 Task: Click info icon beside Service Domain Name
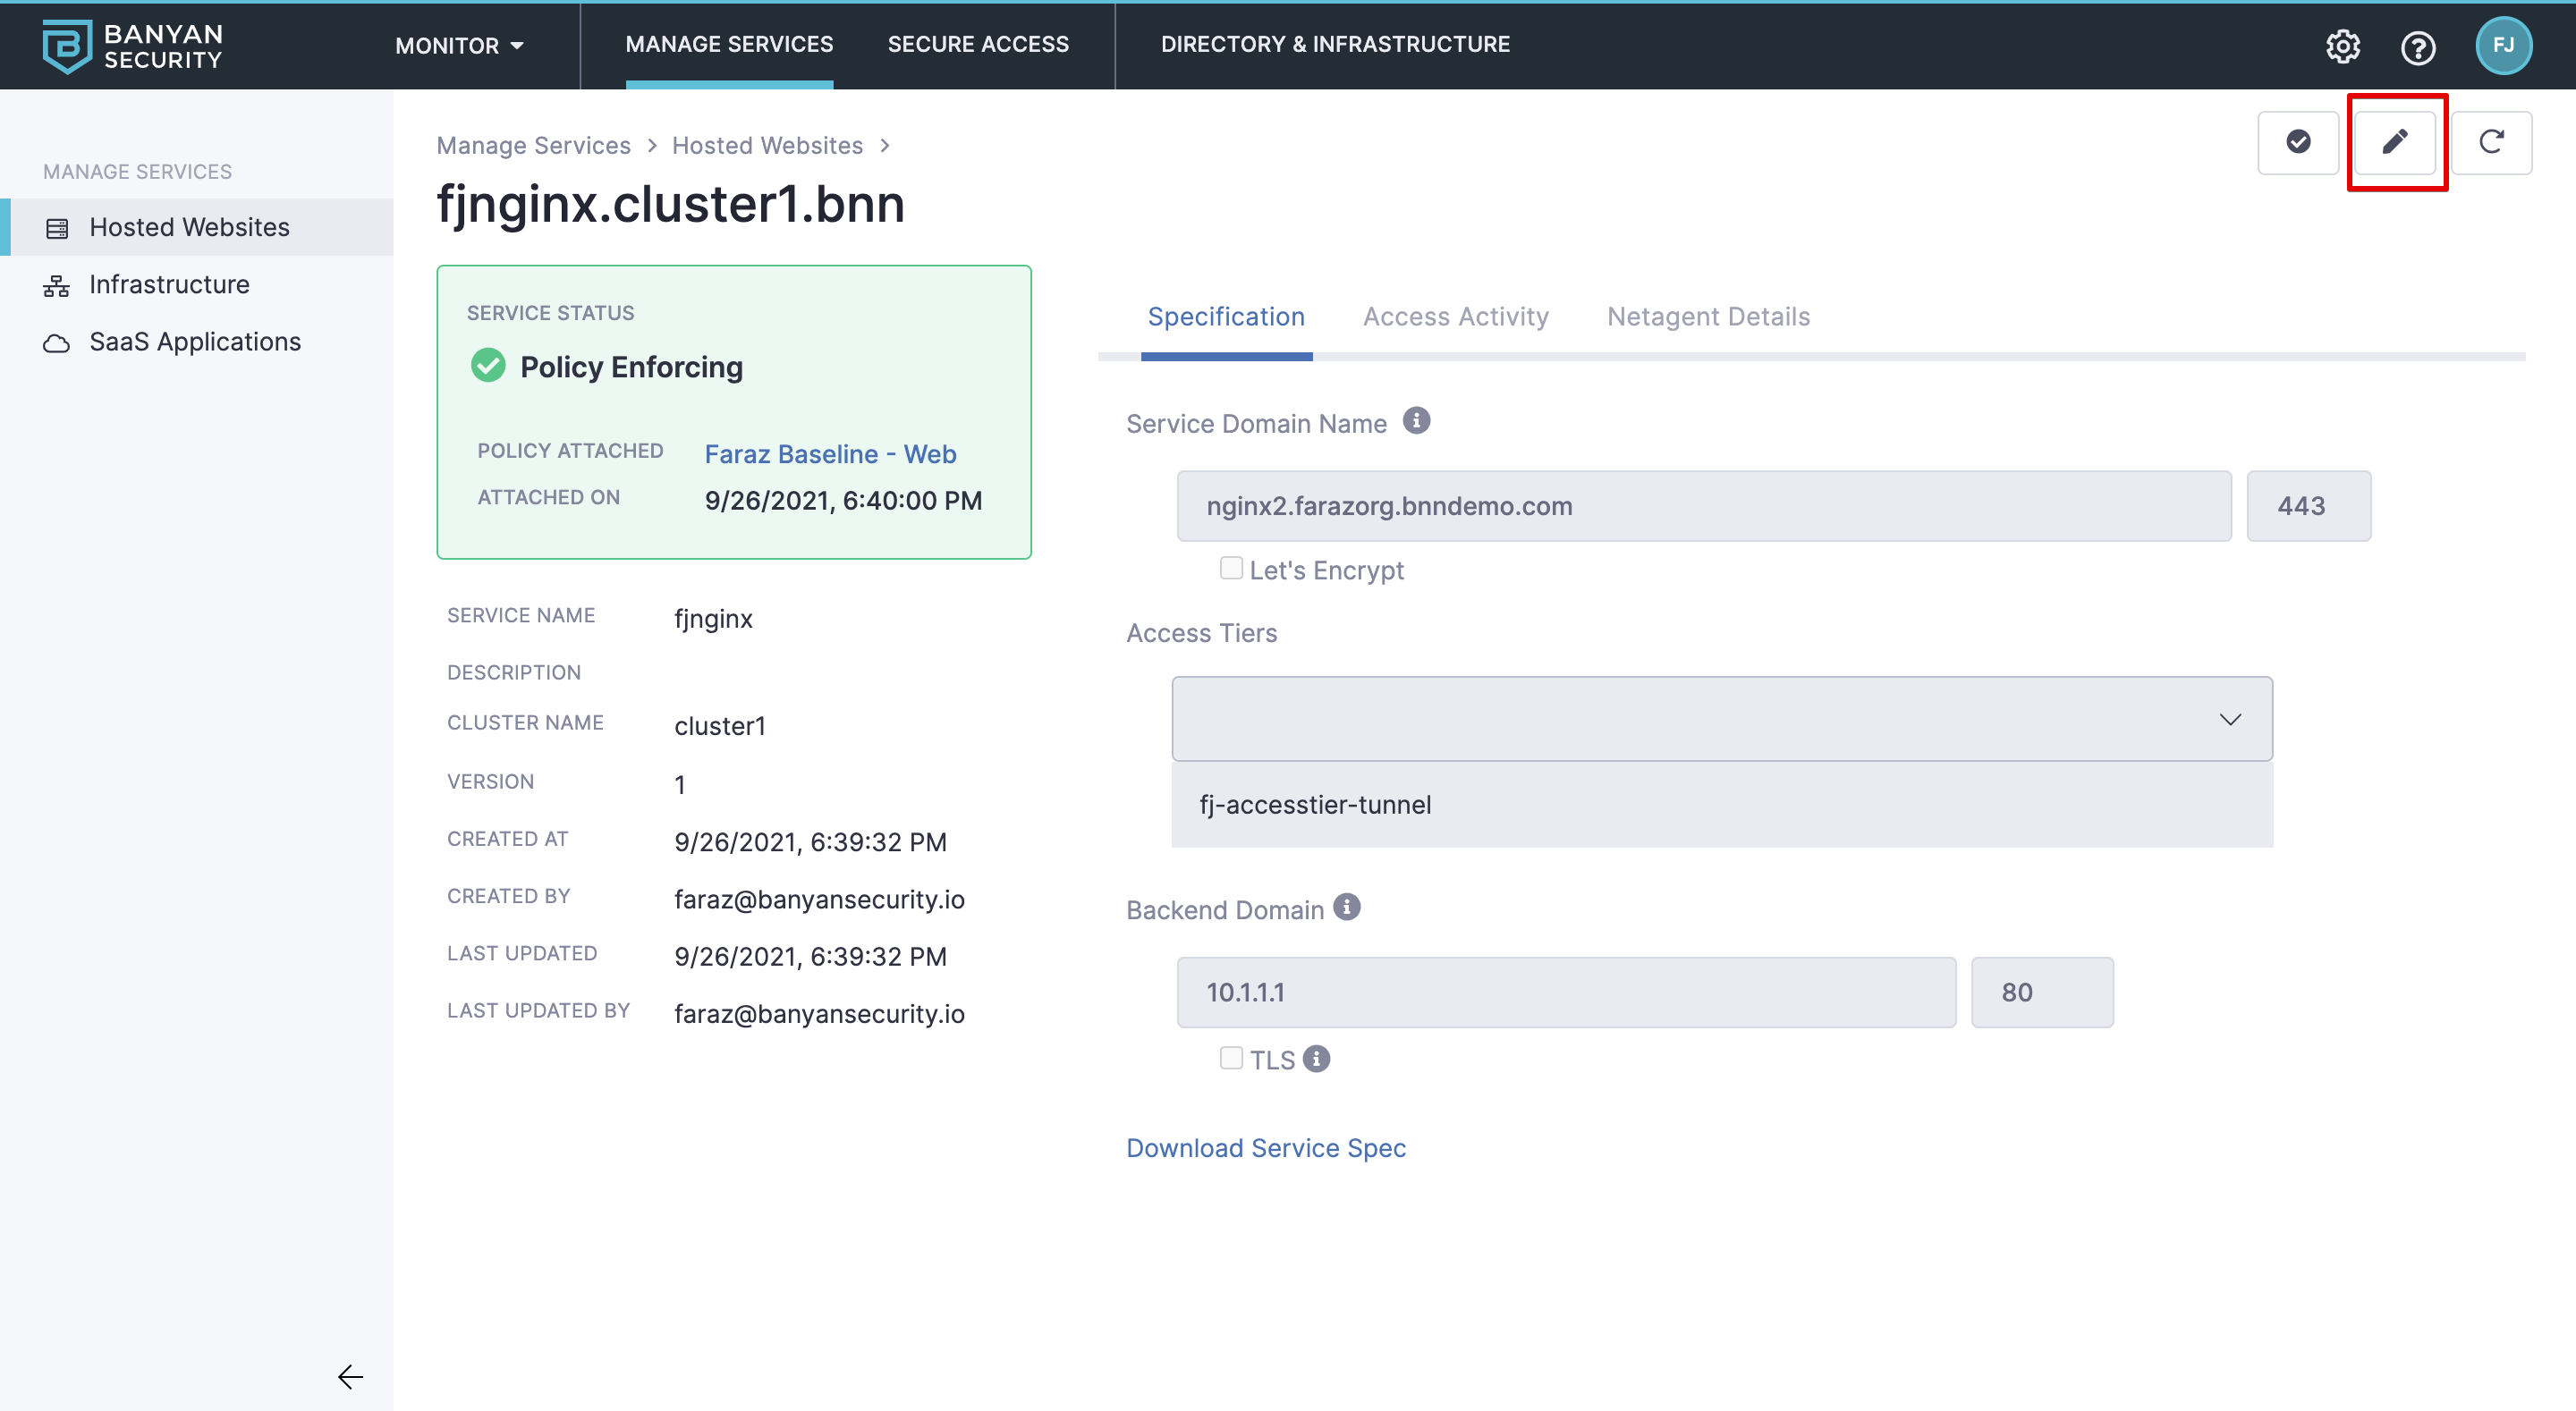coord(1415,421)
